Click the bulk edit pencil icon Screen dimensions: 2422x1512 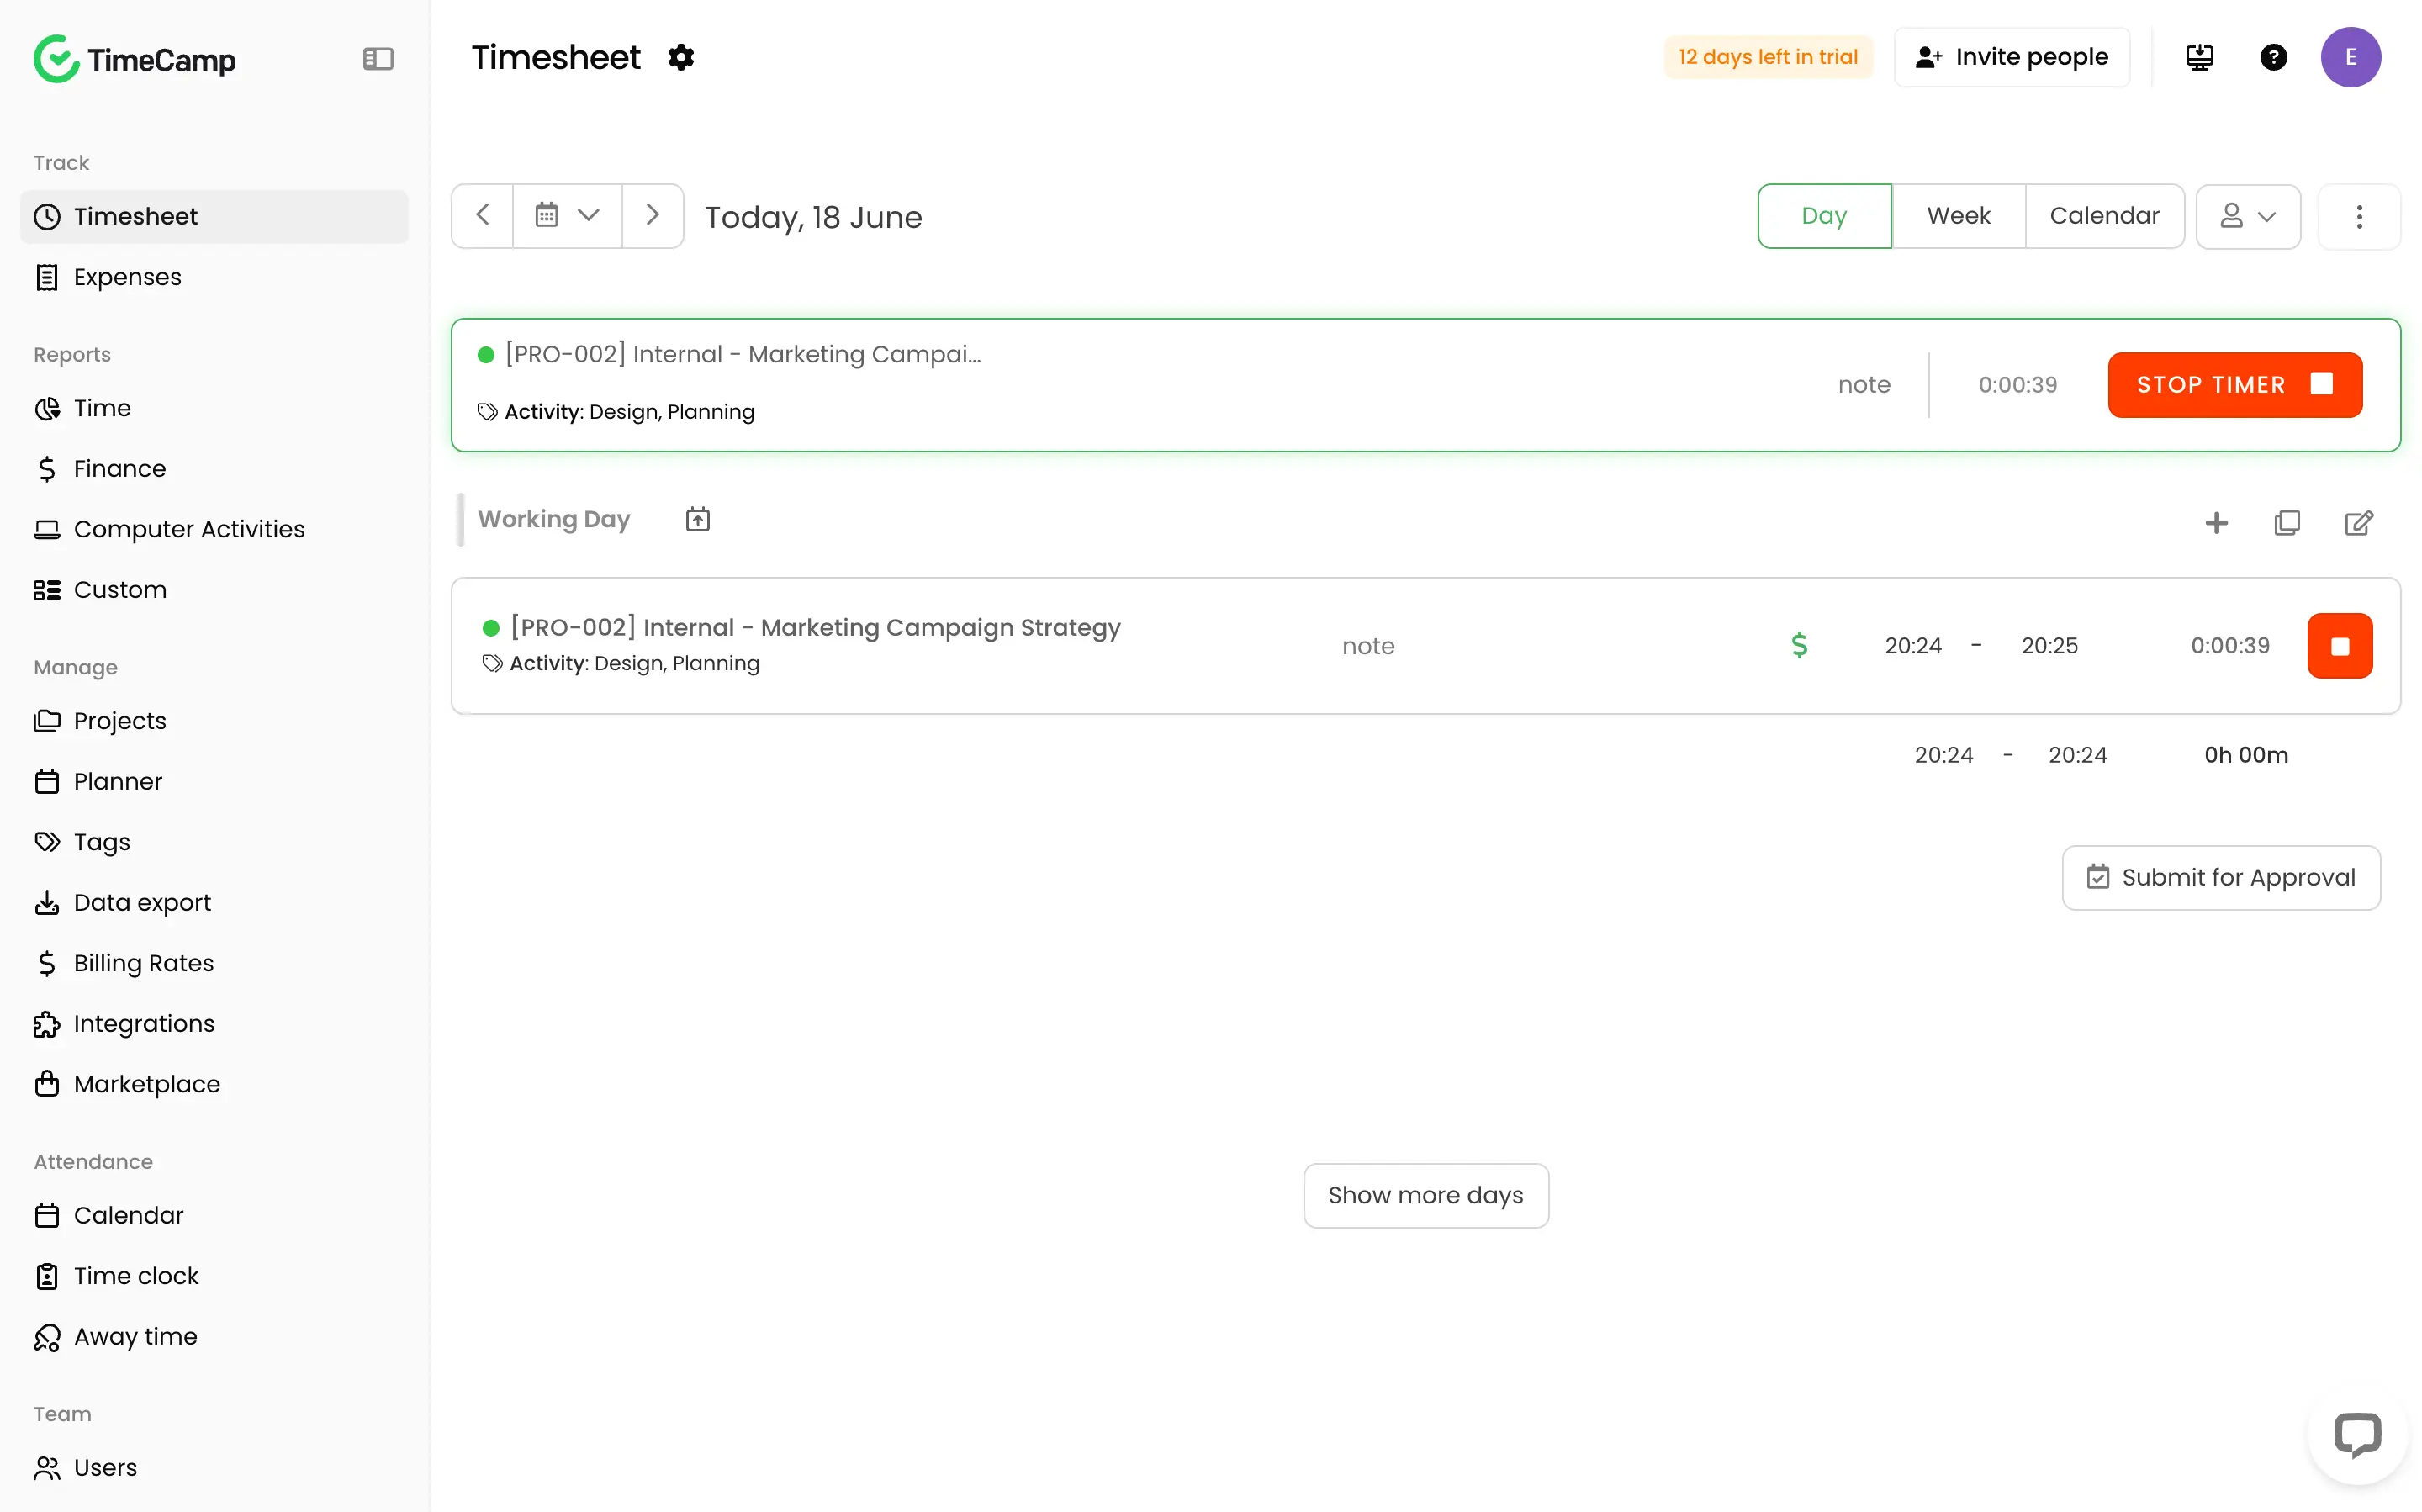point(2358,522)
